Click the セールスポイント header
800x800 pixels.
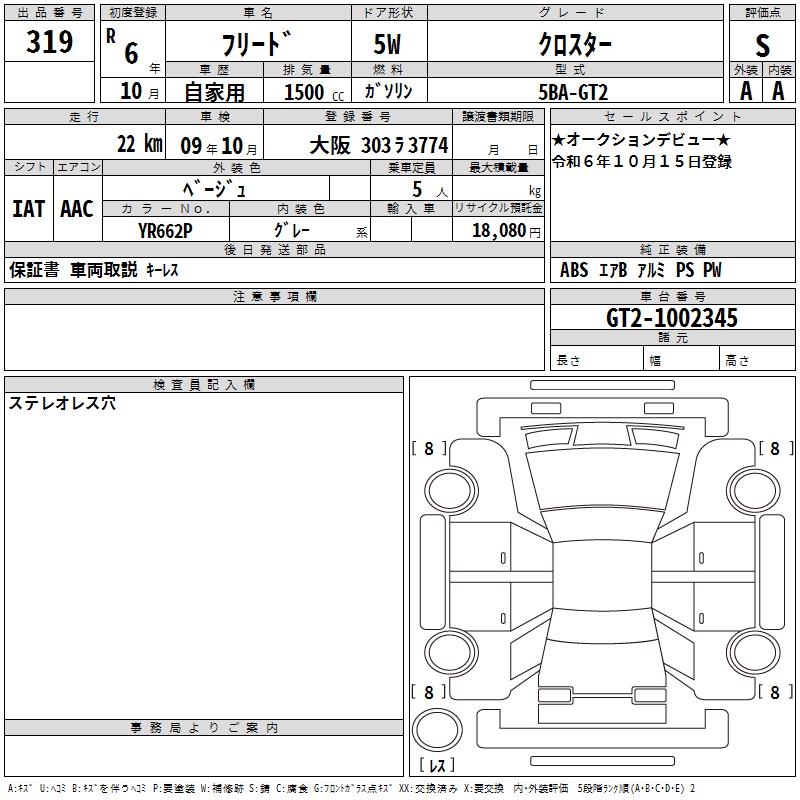click(x=672, y=117)
